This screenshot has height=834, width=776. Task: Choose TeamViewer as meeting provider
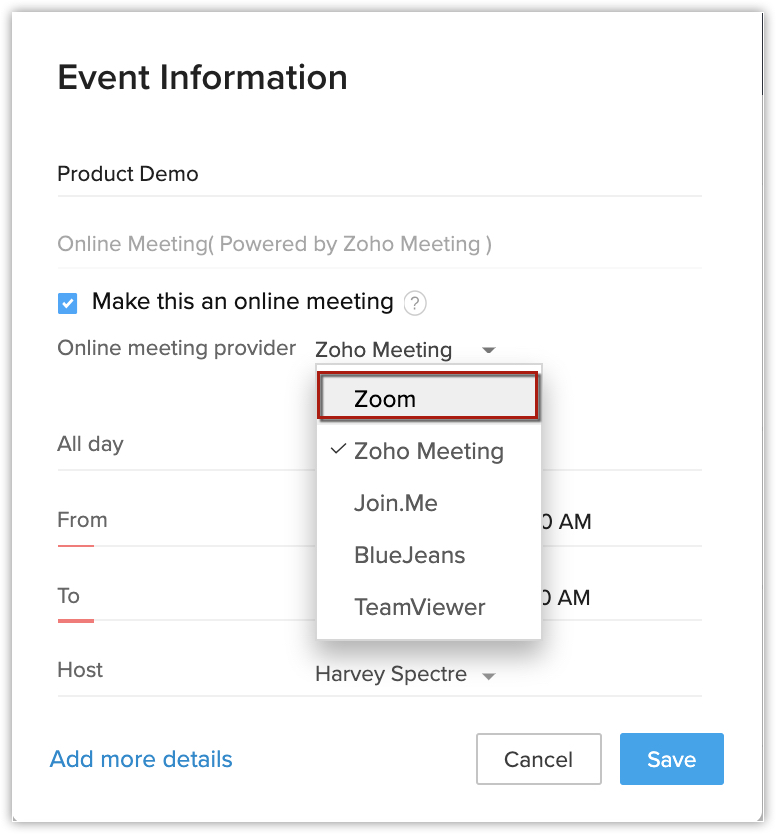pyautogui.click(x=419, y=607)
